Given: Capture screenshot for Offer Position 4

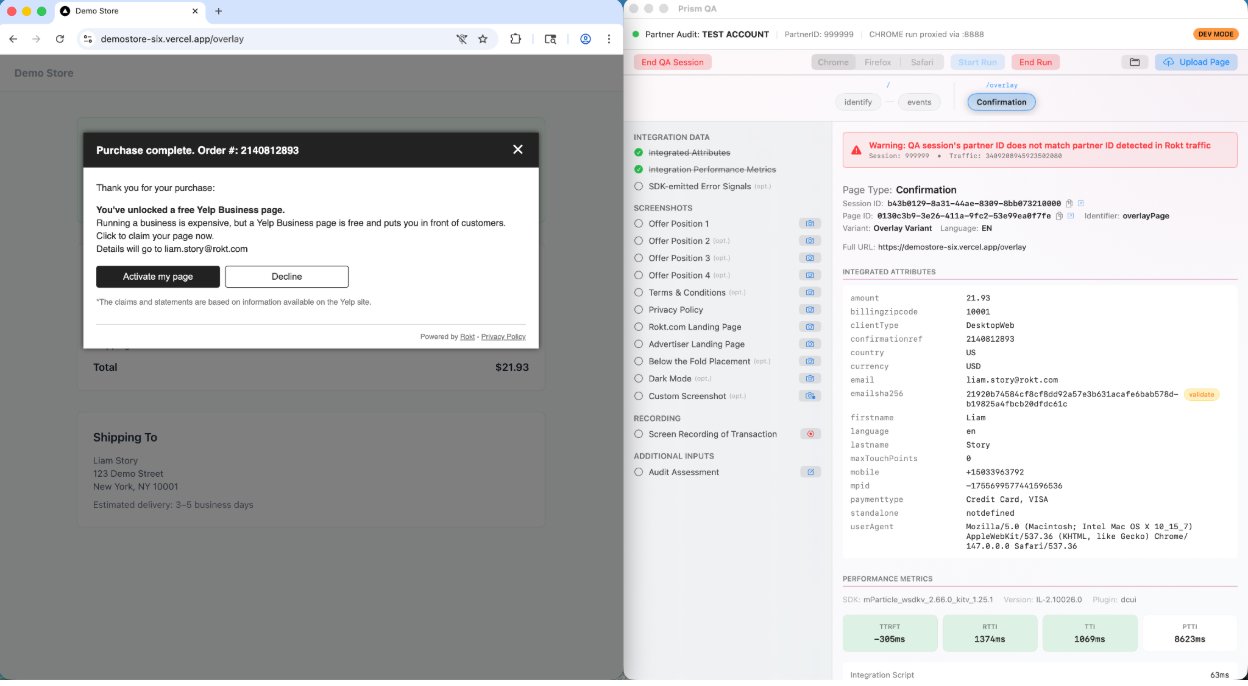Looking at the screenshot, I should 809,275.
